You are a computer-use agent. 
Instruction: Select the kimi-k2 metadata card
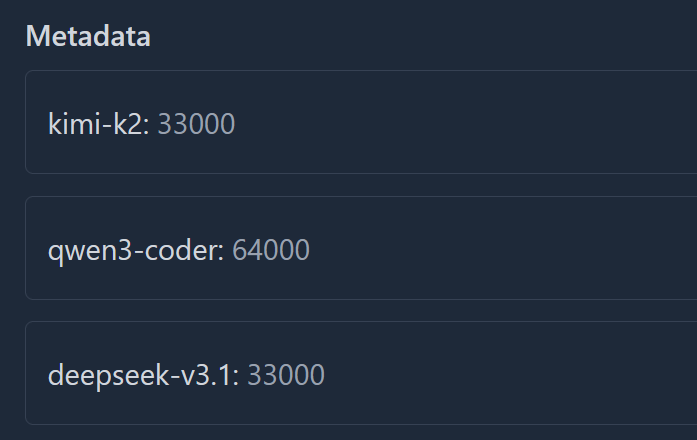pos(361,122)
